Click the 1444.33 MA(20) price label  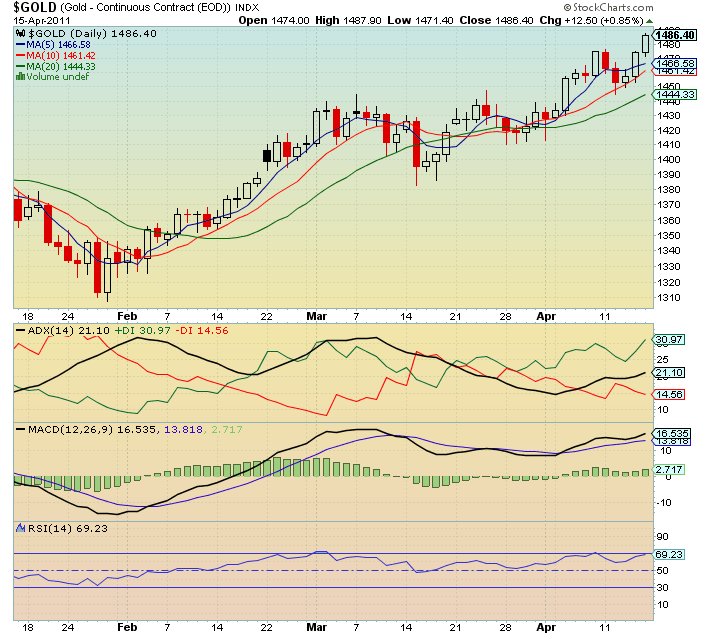(672, 94)
